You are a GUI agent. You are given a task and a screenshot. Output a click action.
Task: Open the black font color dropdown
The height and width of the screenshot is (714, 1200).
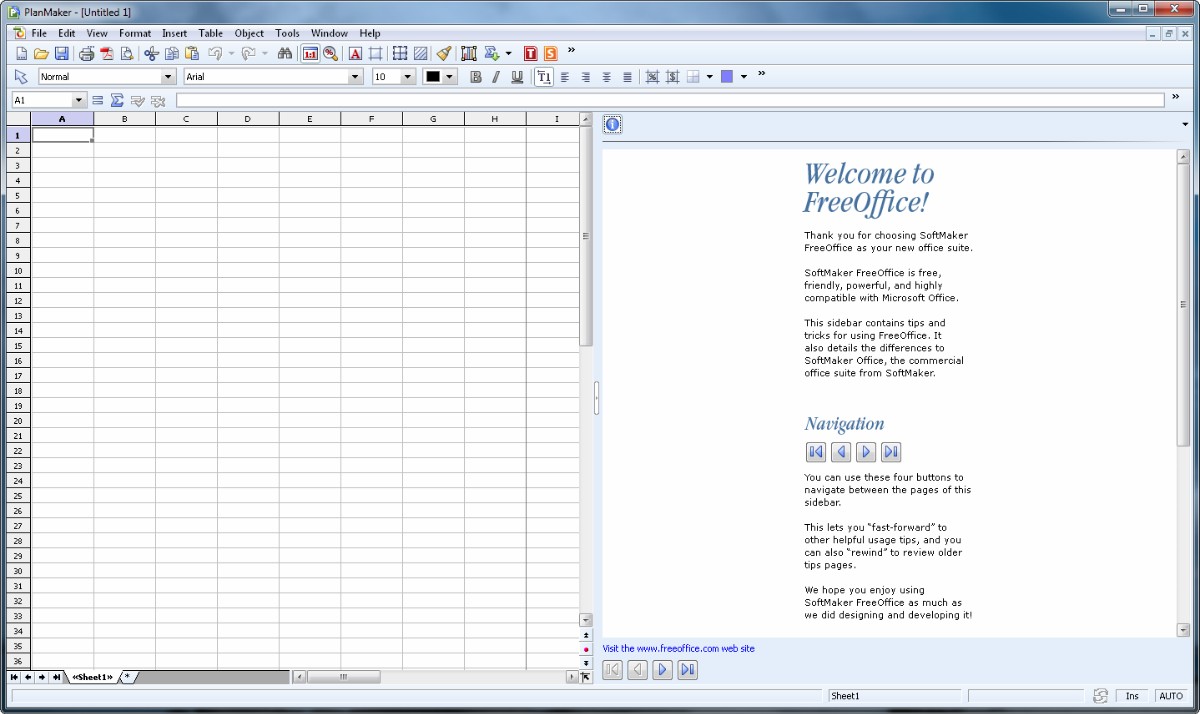[449, 77]
